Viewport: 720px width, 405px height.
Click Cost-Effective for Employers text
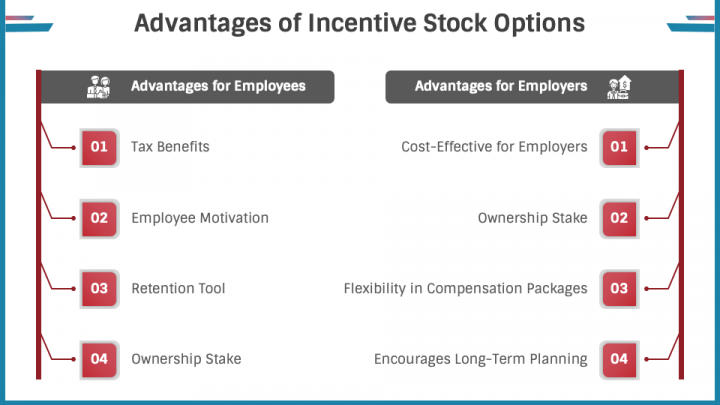tap(494, 147)
